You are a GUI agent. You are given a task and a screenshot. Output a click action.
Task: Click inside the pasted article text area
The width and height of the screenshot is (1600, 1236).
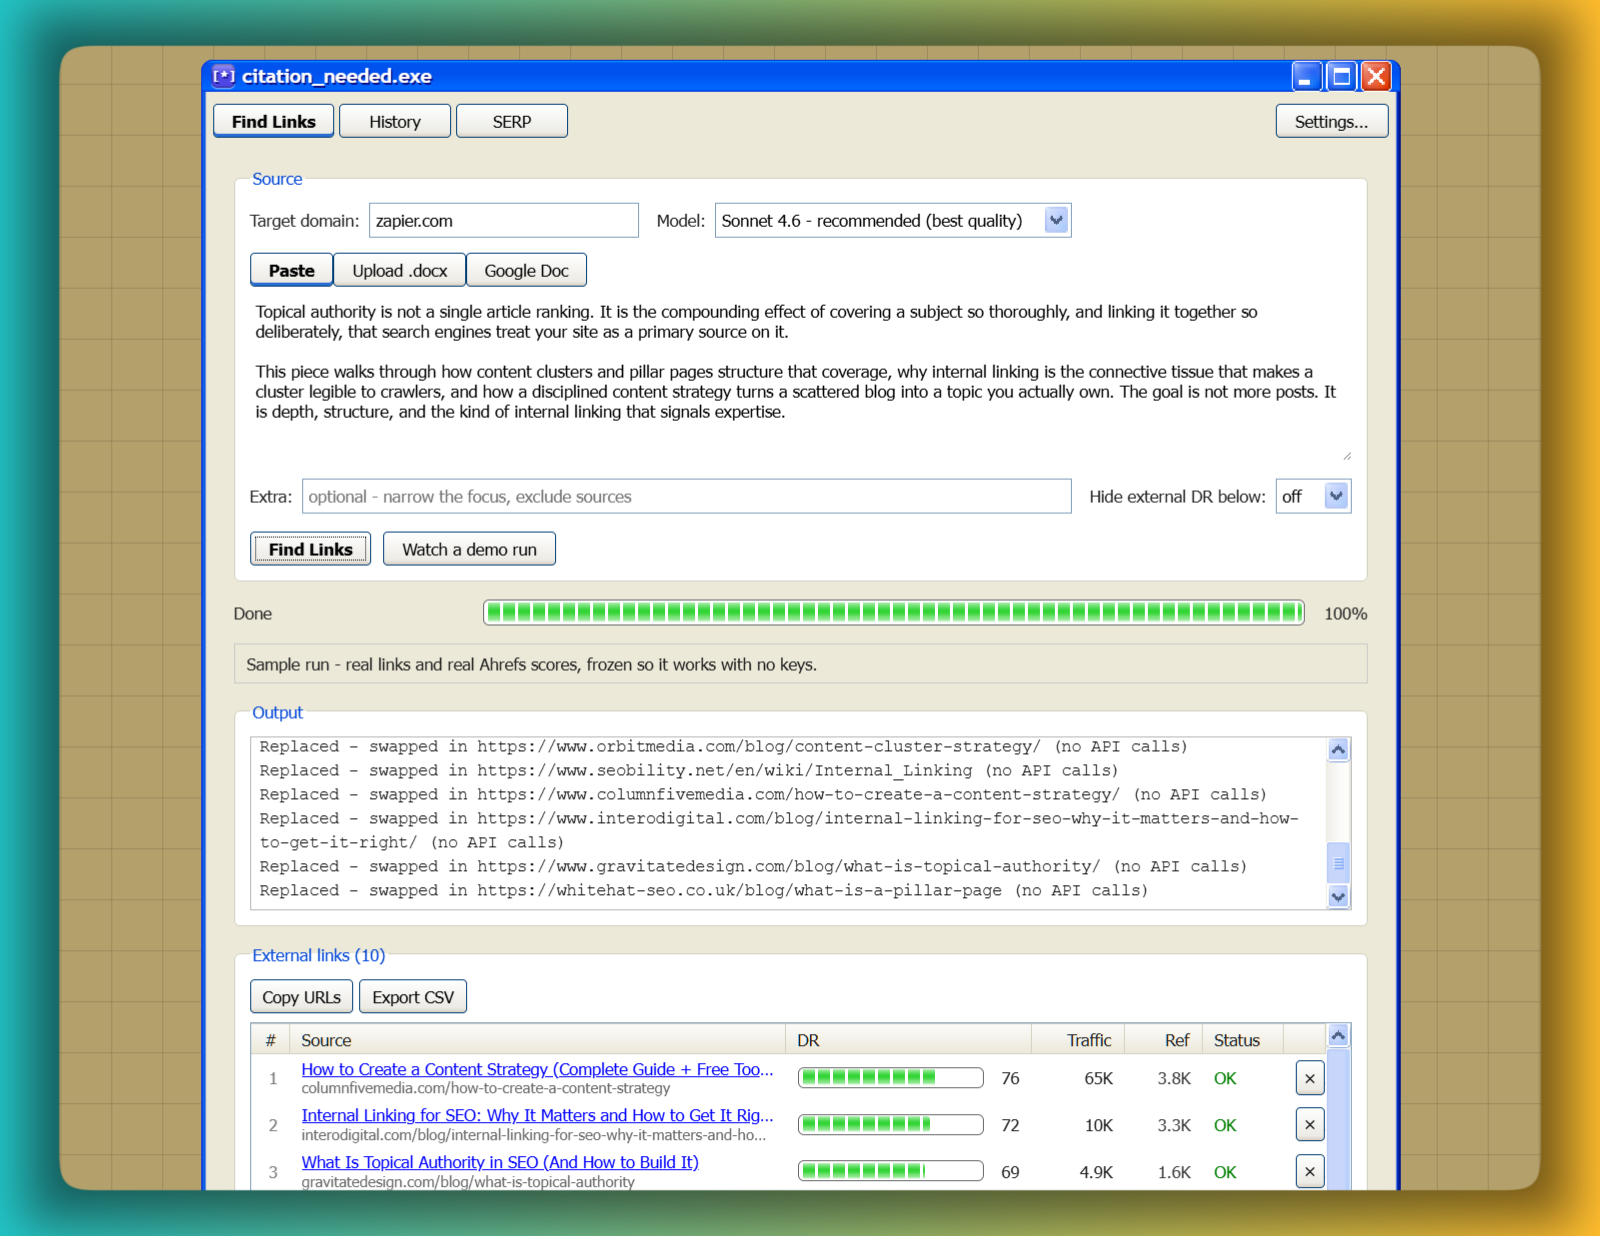(800, 380)
